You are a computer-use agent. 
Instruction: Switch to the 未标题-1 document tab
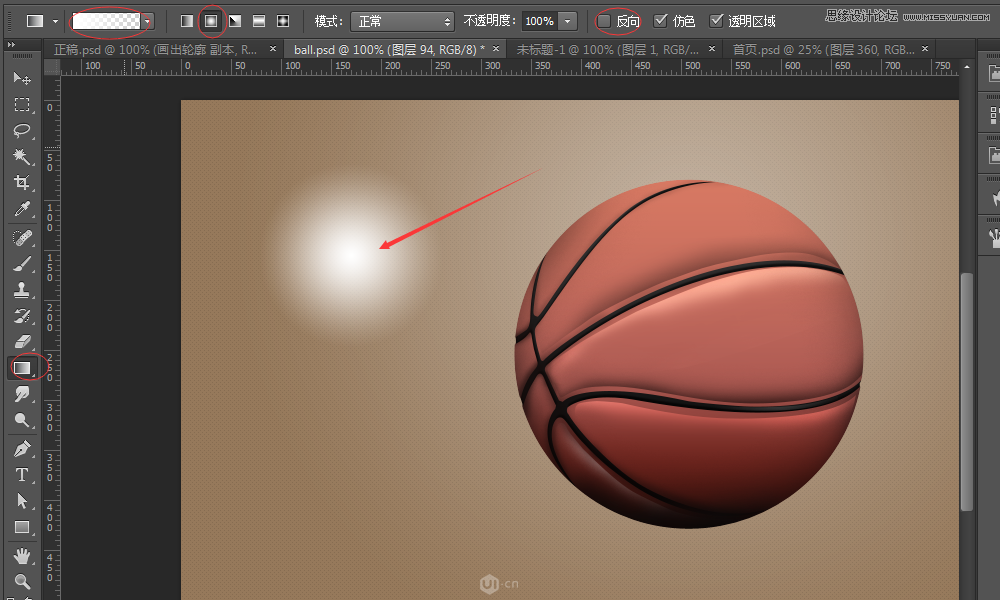pyautogui.click(x=607, y=49)
